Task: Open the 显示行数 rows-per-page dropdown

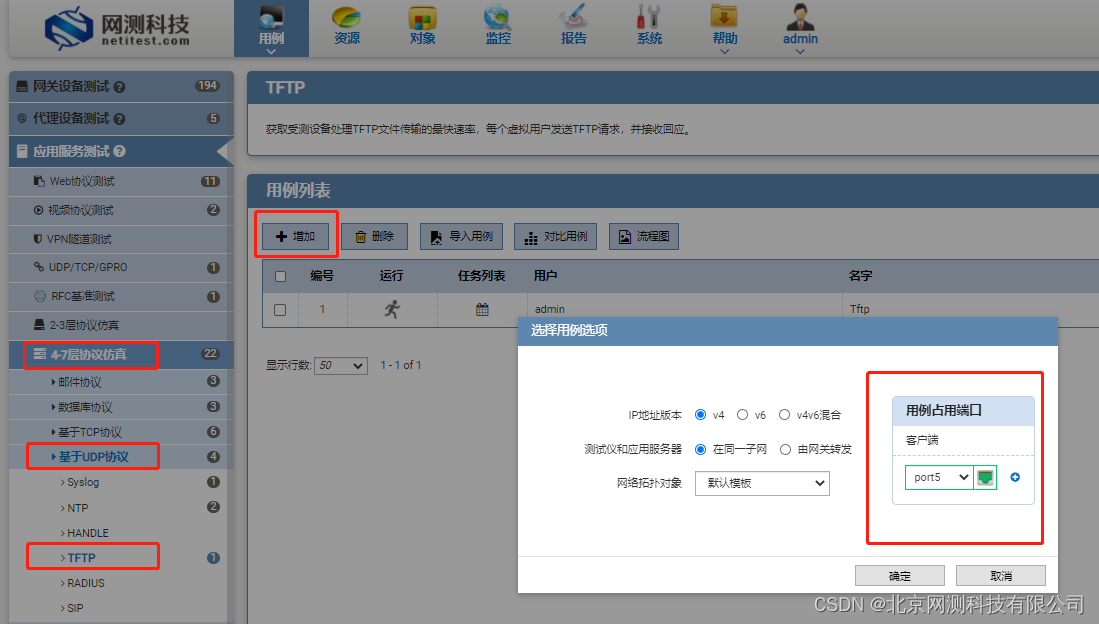Action: pyautogui.click(x=340, y=366)
